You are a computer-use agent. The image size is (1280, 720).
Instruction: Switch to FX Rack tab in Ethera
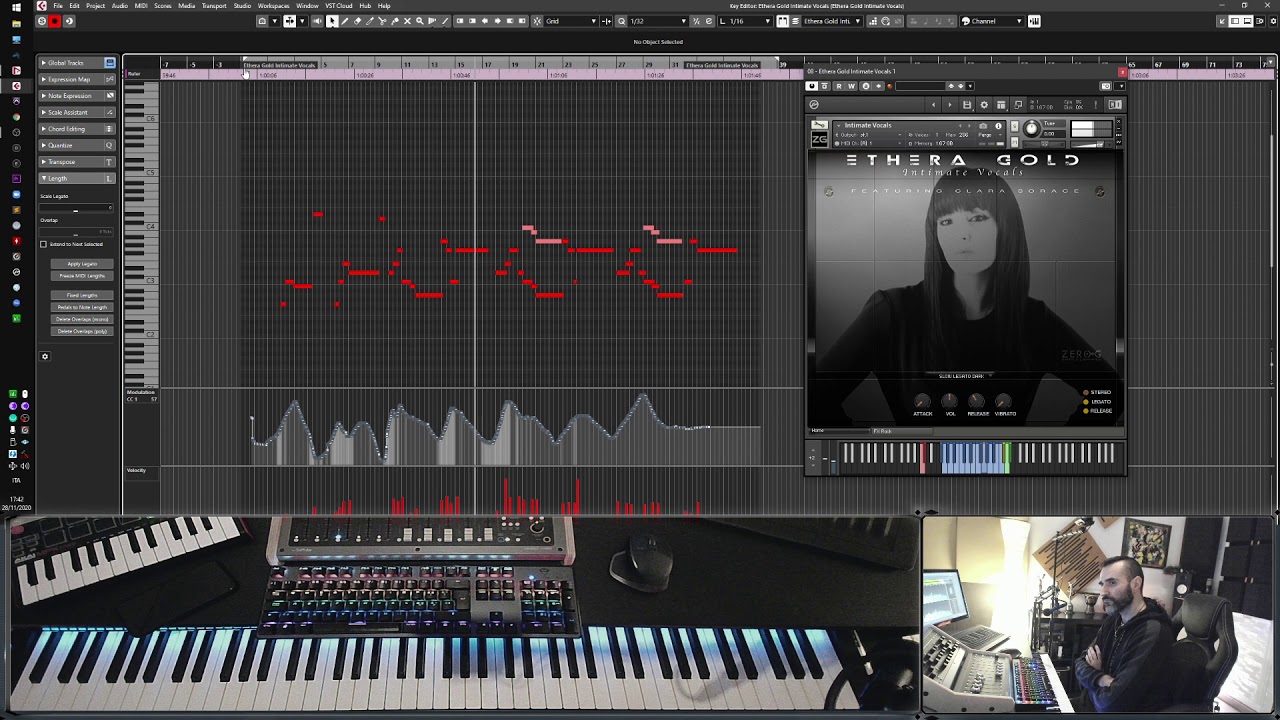[x=902, y=431]
